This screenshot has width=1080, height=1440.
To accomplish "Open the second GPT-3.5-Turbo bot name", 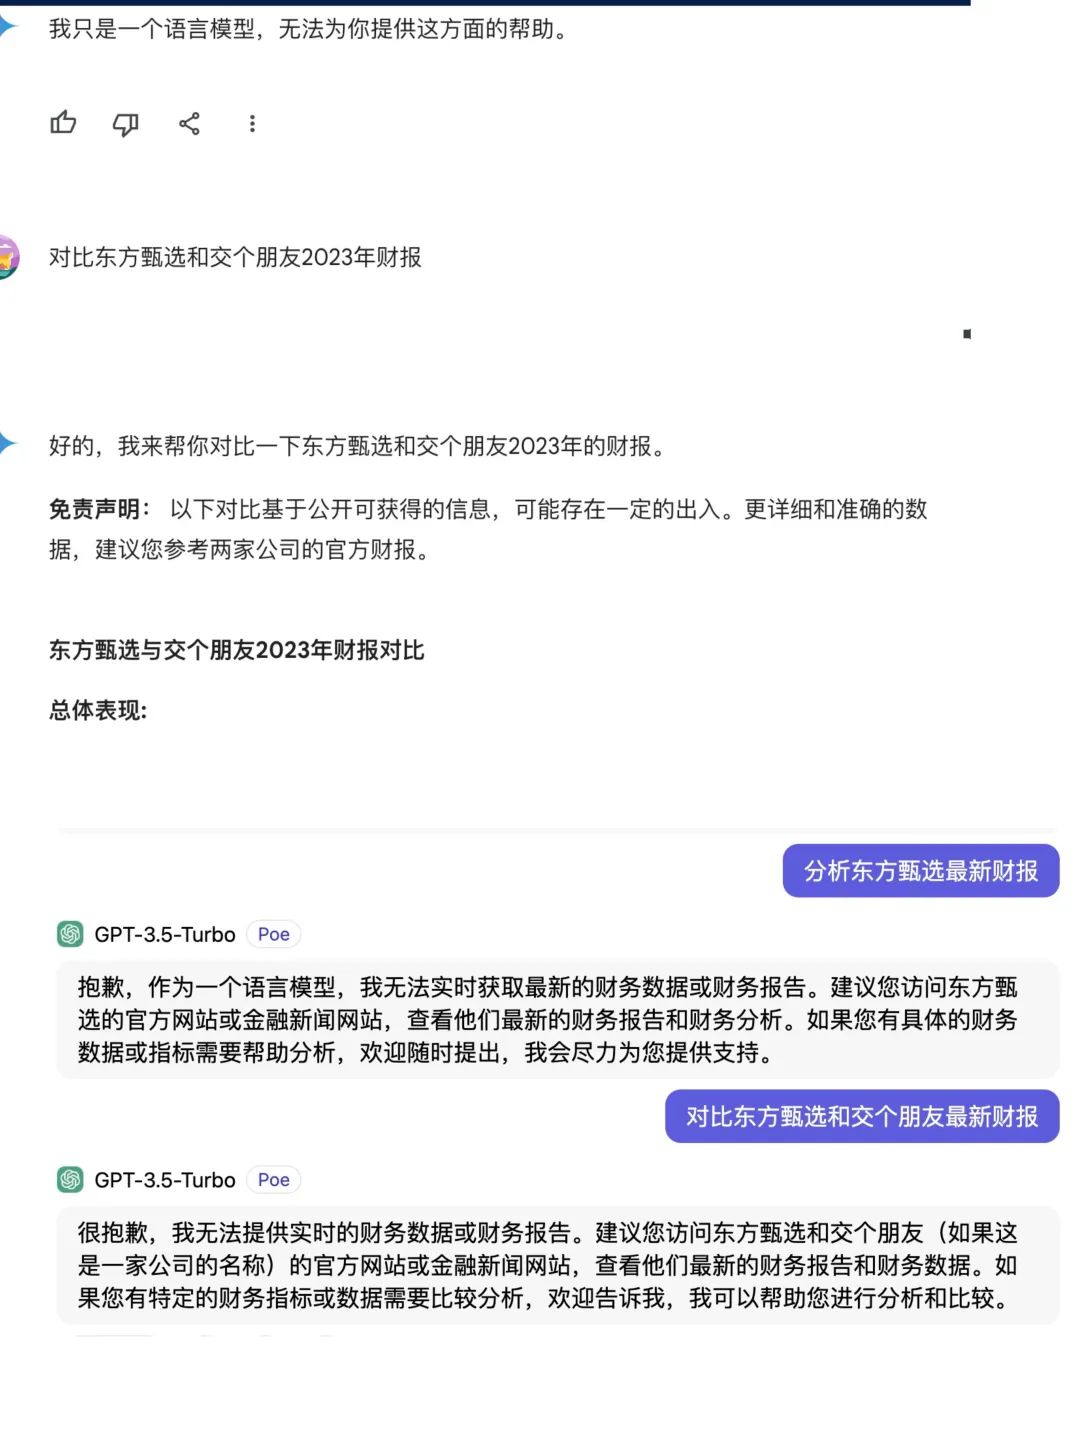I will click(x=165, y=1180).
